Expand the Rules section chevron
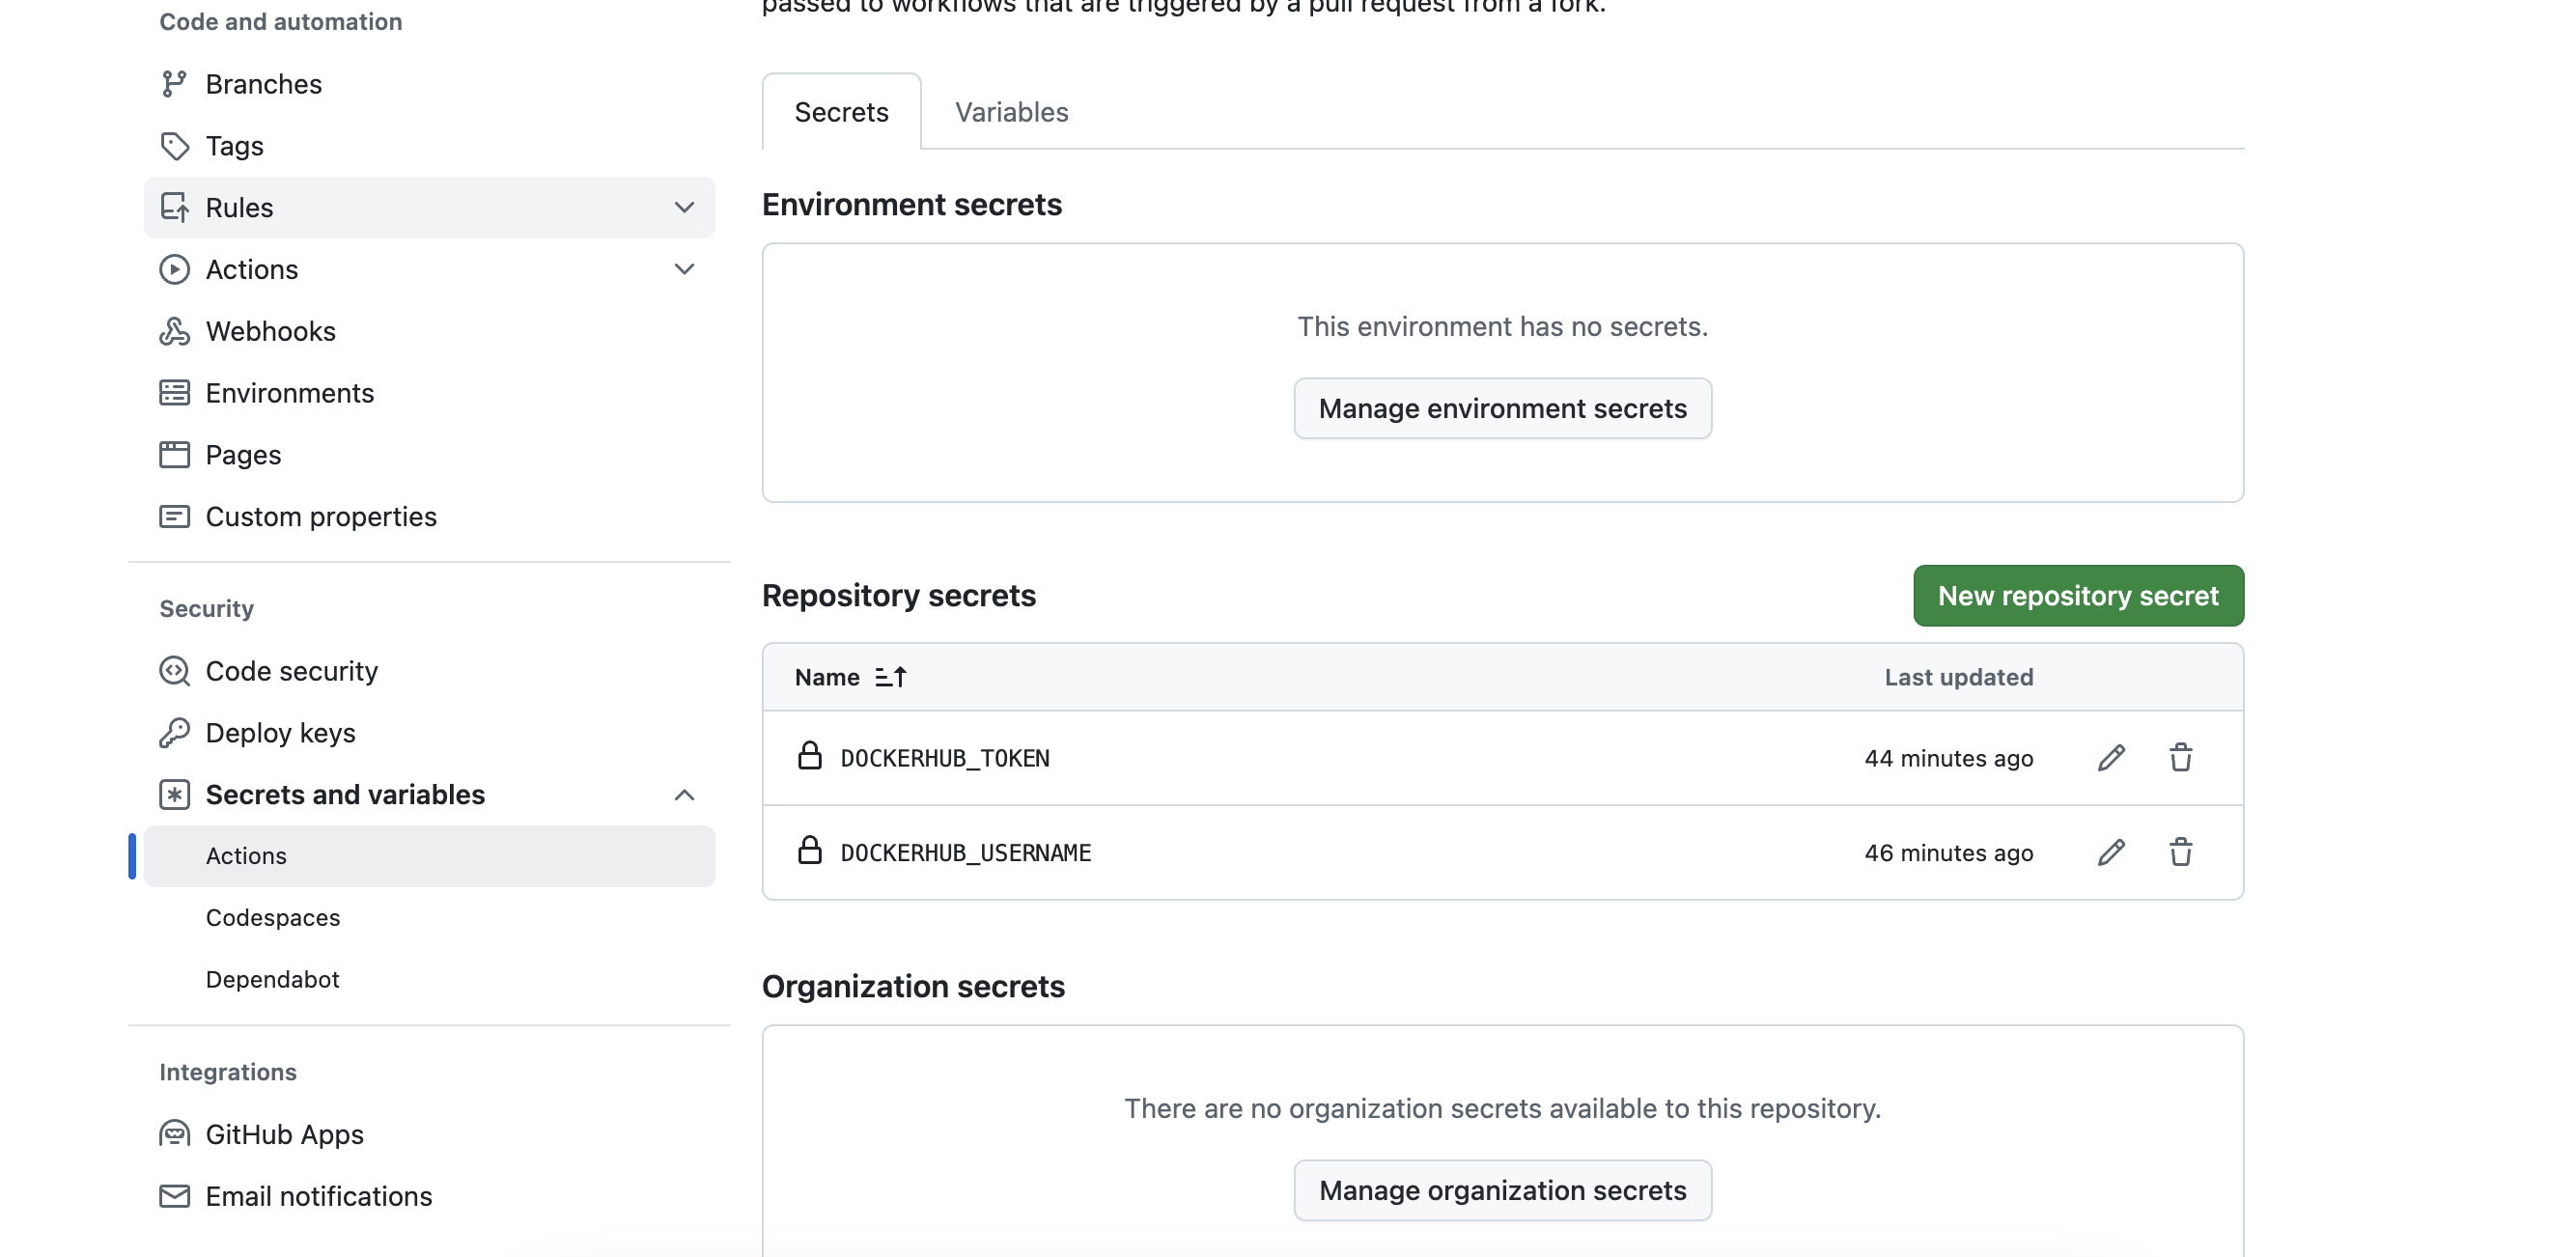 point(684,208)
